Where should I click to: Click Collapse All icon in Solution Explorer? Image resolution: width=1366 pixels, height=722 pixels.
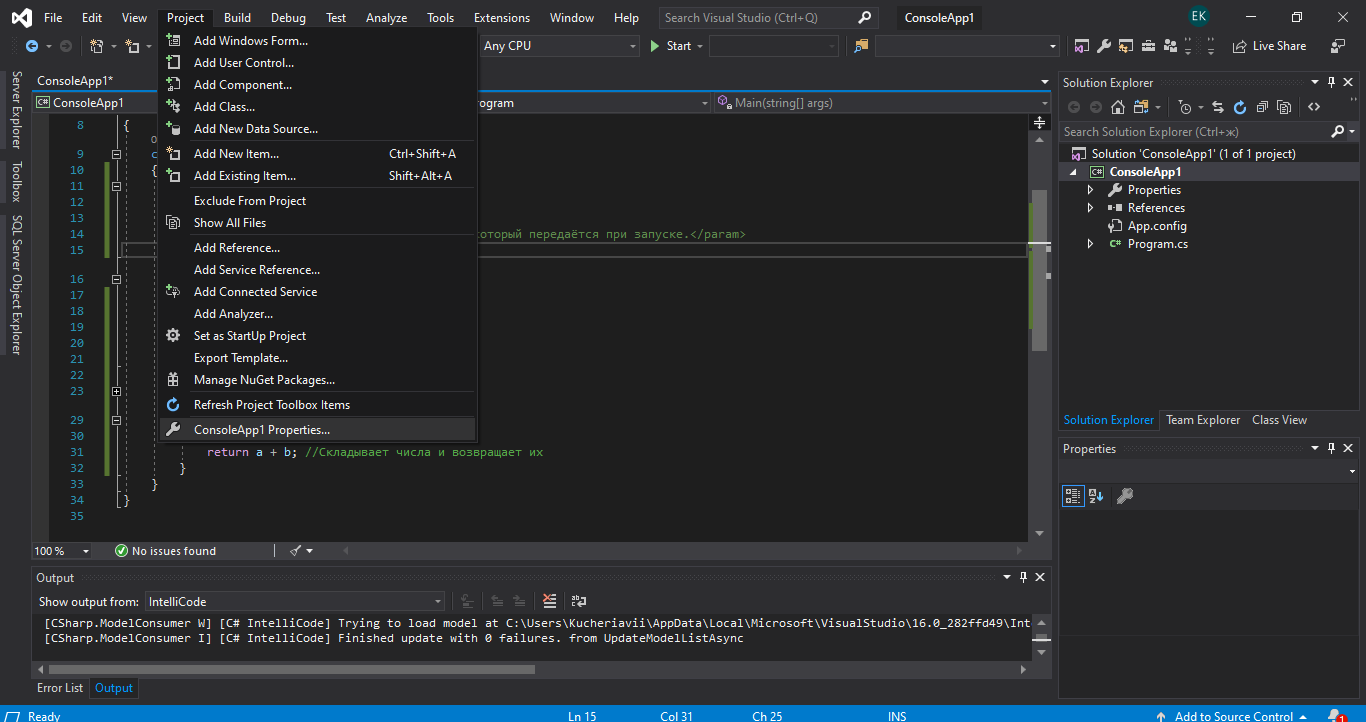point(1262,107)
